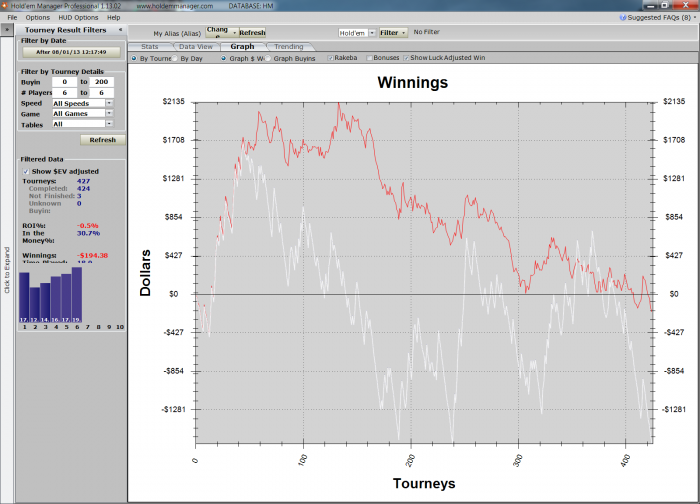
Task: Toggle Show $EV adjusted checkbox
Action: point(26,171)
